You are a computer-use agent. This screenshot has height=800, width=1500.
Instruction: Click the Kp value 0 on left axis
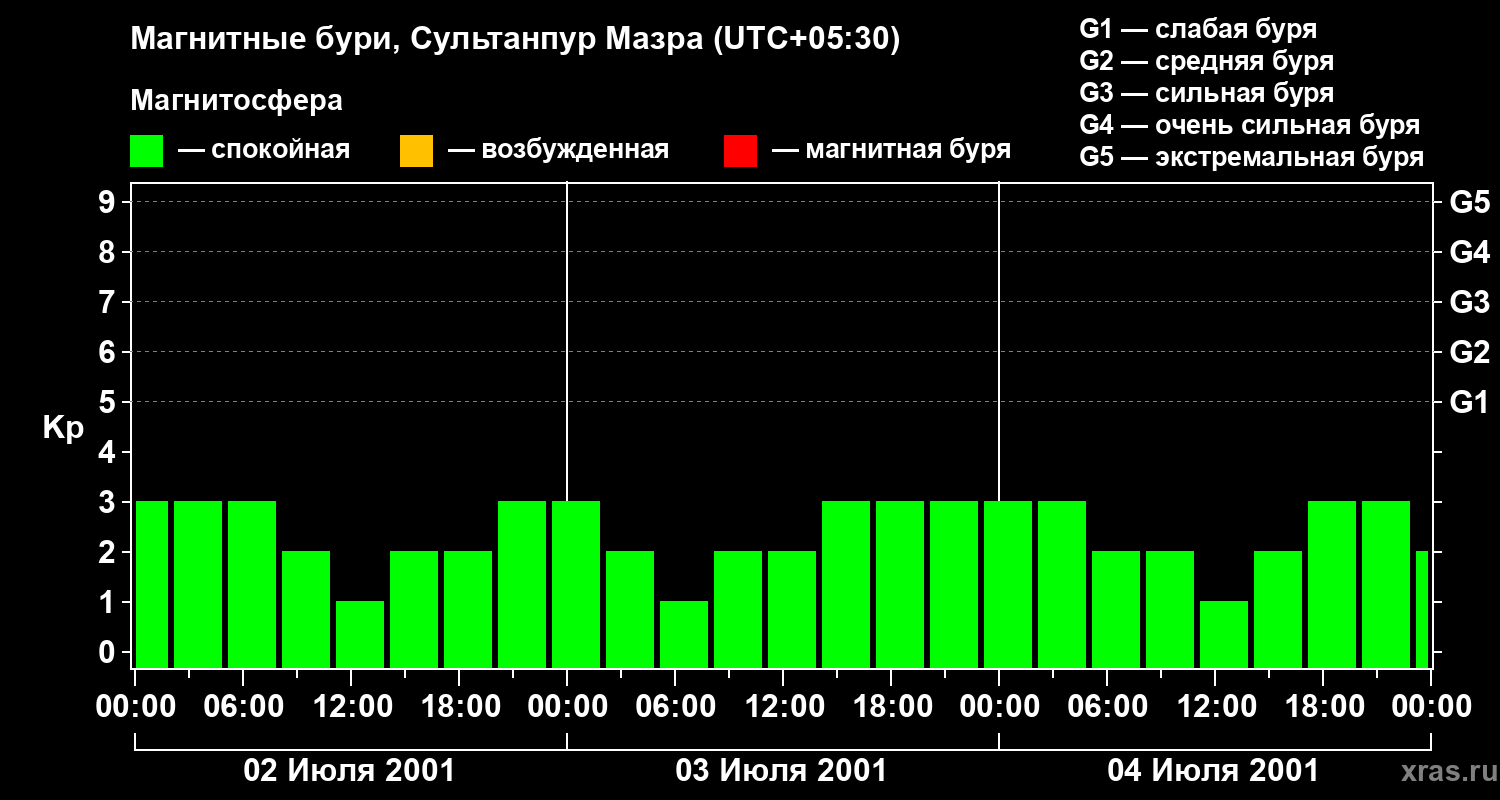point(109,652)
